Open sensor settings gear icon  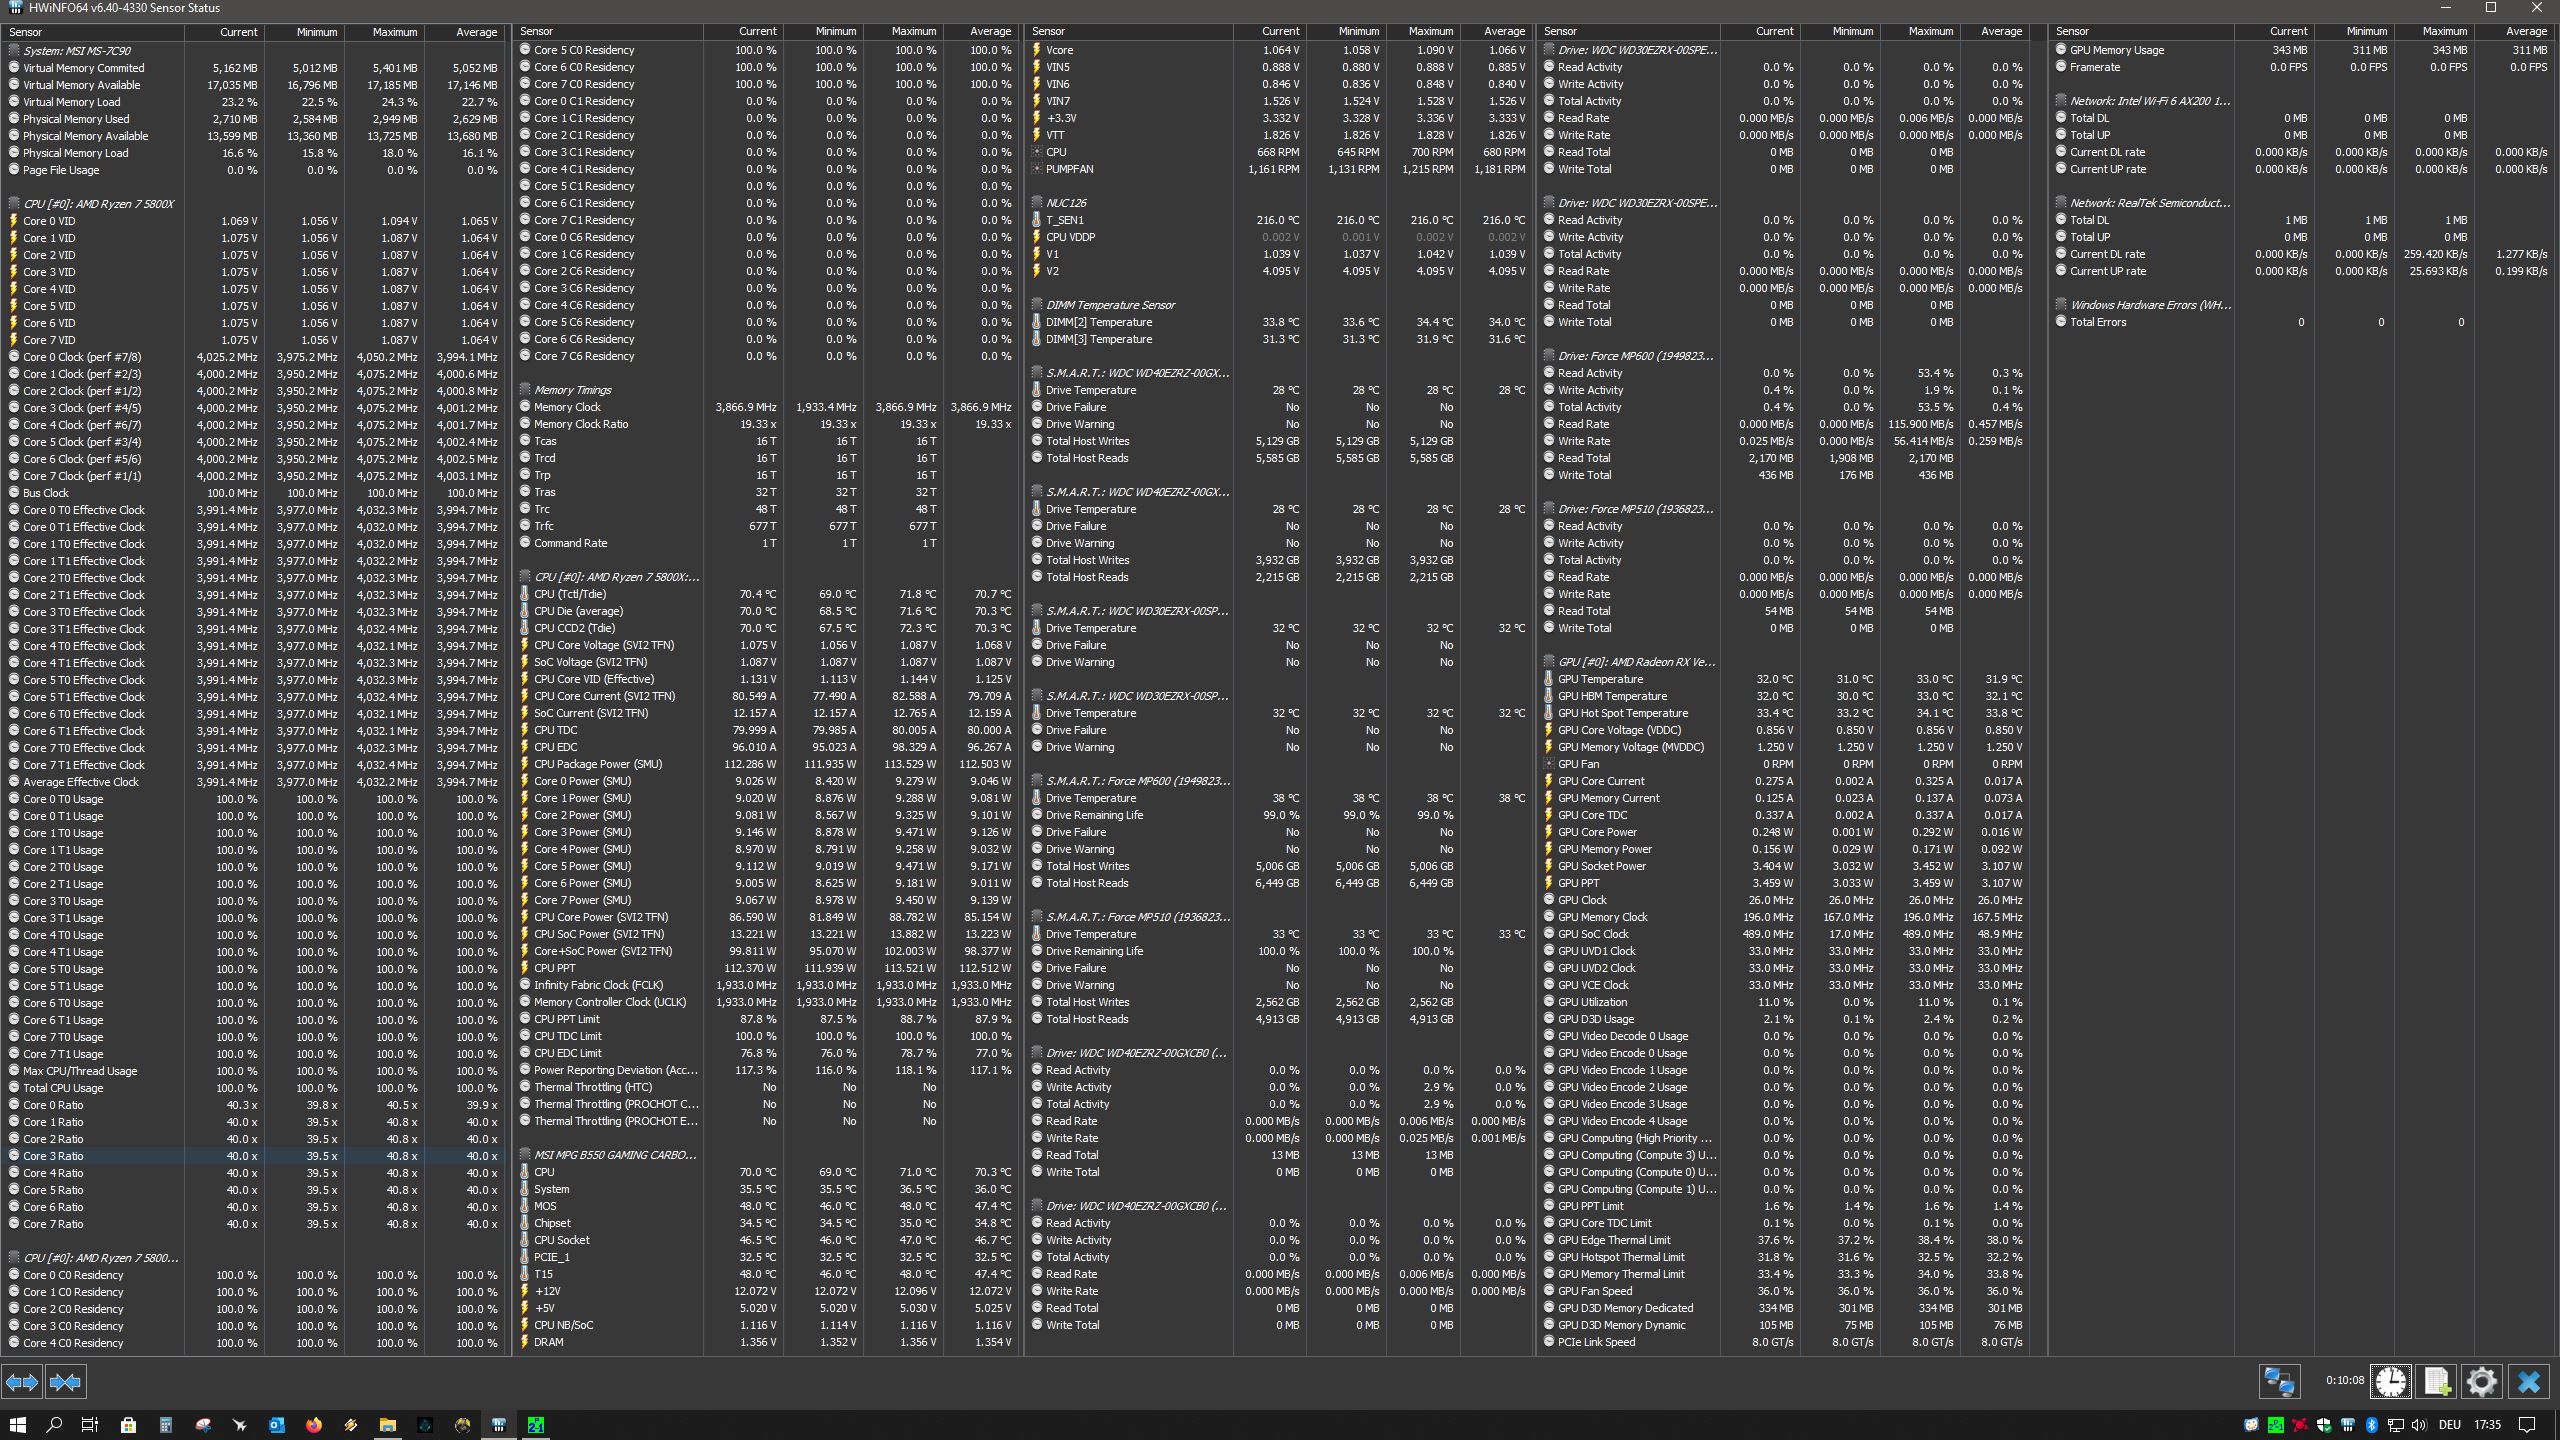coord(2481,1382)
